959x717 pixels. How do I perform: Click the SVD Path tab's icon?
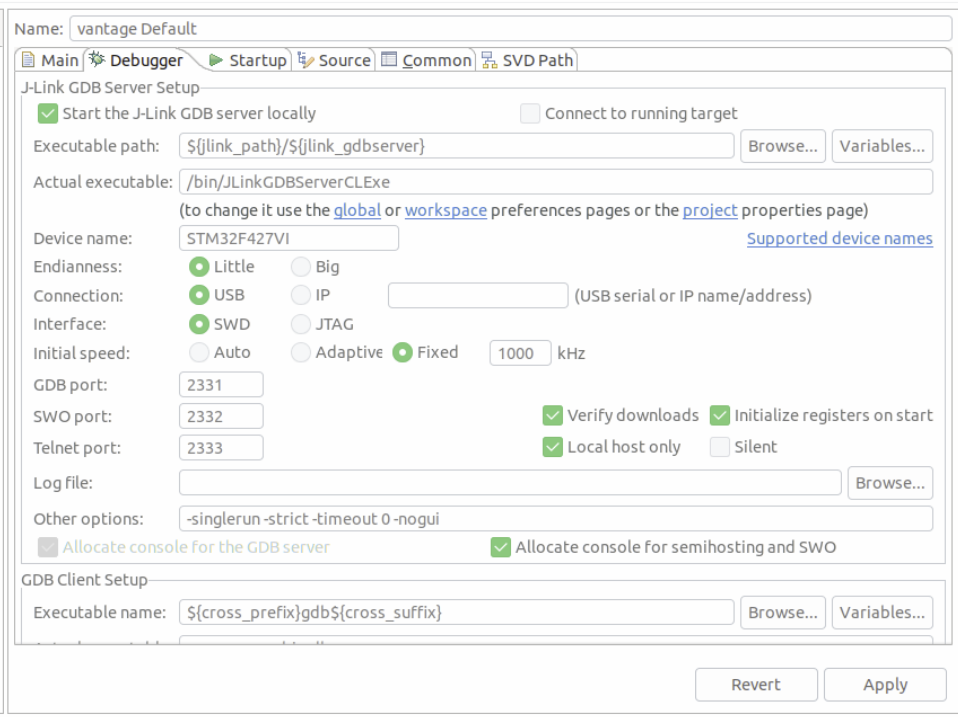pyautogui.click(x=489, y=60)
